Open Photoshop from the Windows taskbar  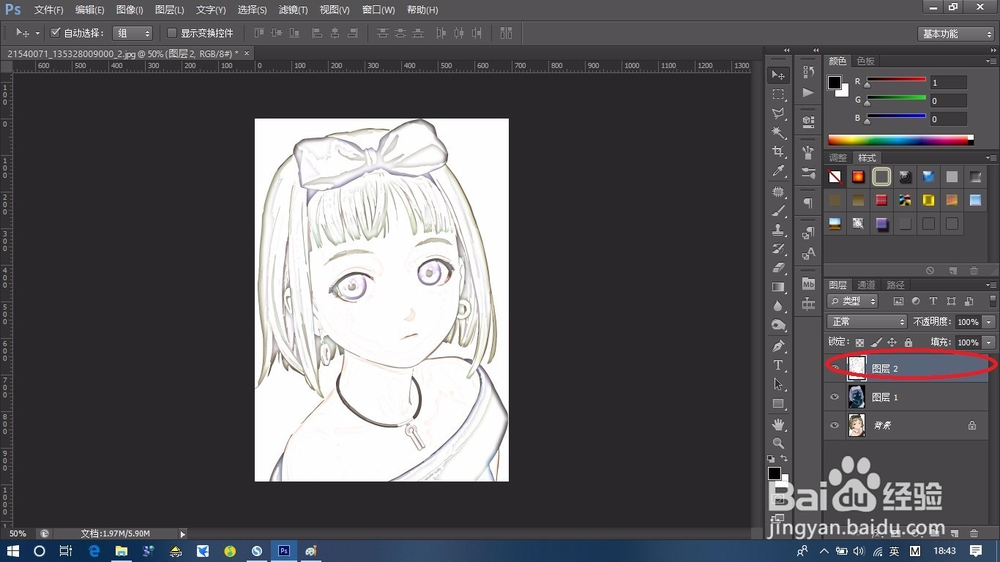click(284, 551)
